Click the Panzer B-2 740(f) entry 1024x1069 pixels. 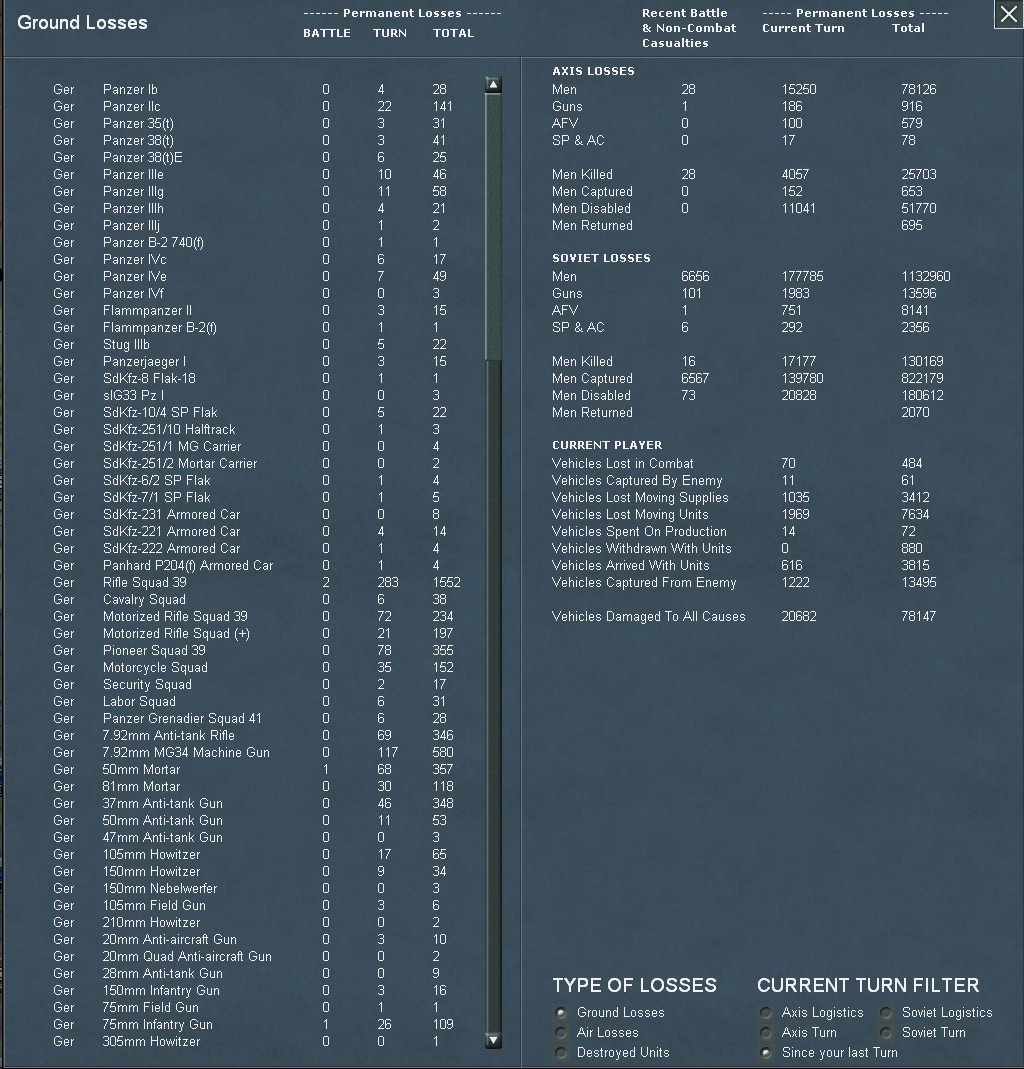pyautogui.click(x=153, y=243)
